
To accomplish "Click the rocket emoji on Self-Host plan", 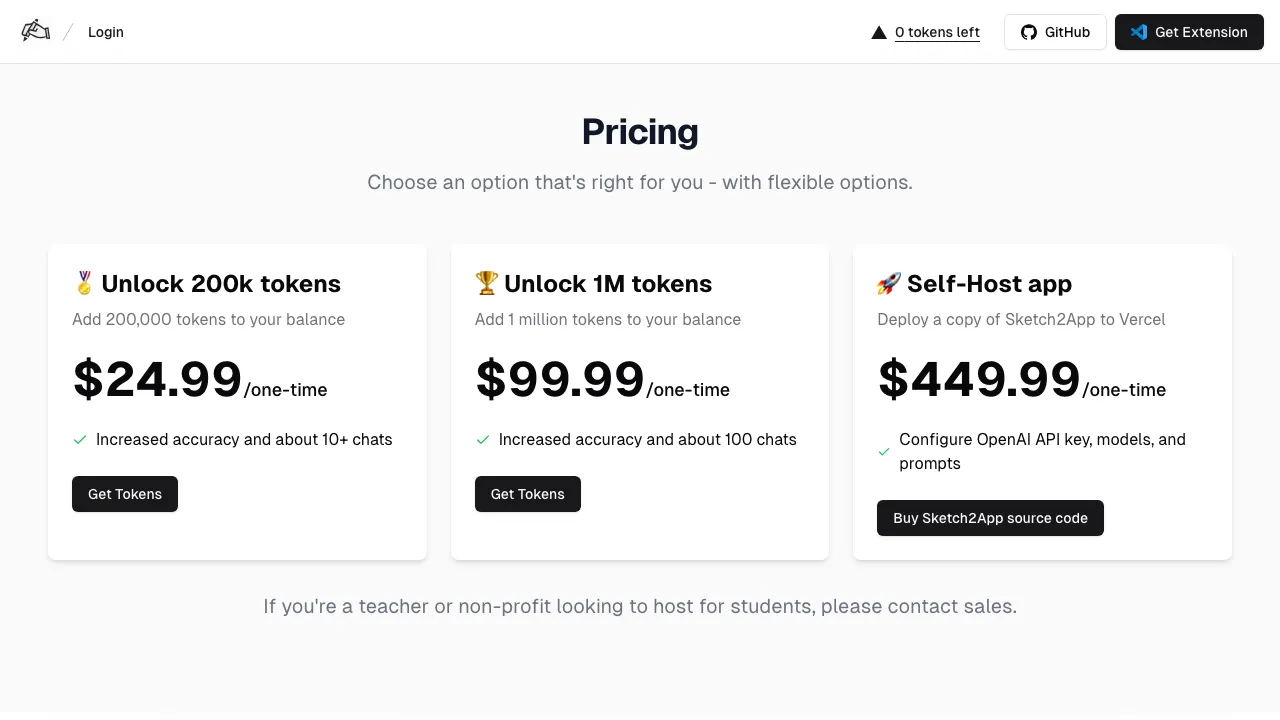I will click(x=889, y=284).
